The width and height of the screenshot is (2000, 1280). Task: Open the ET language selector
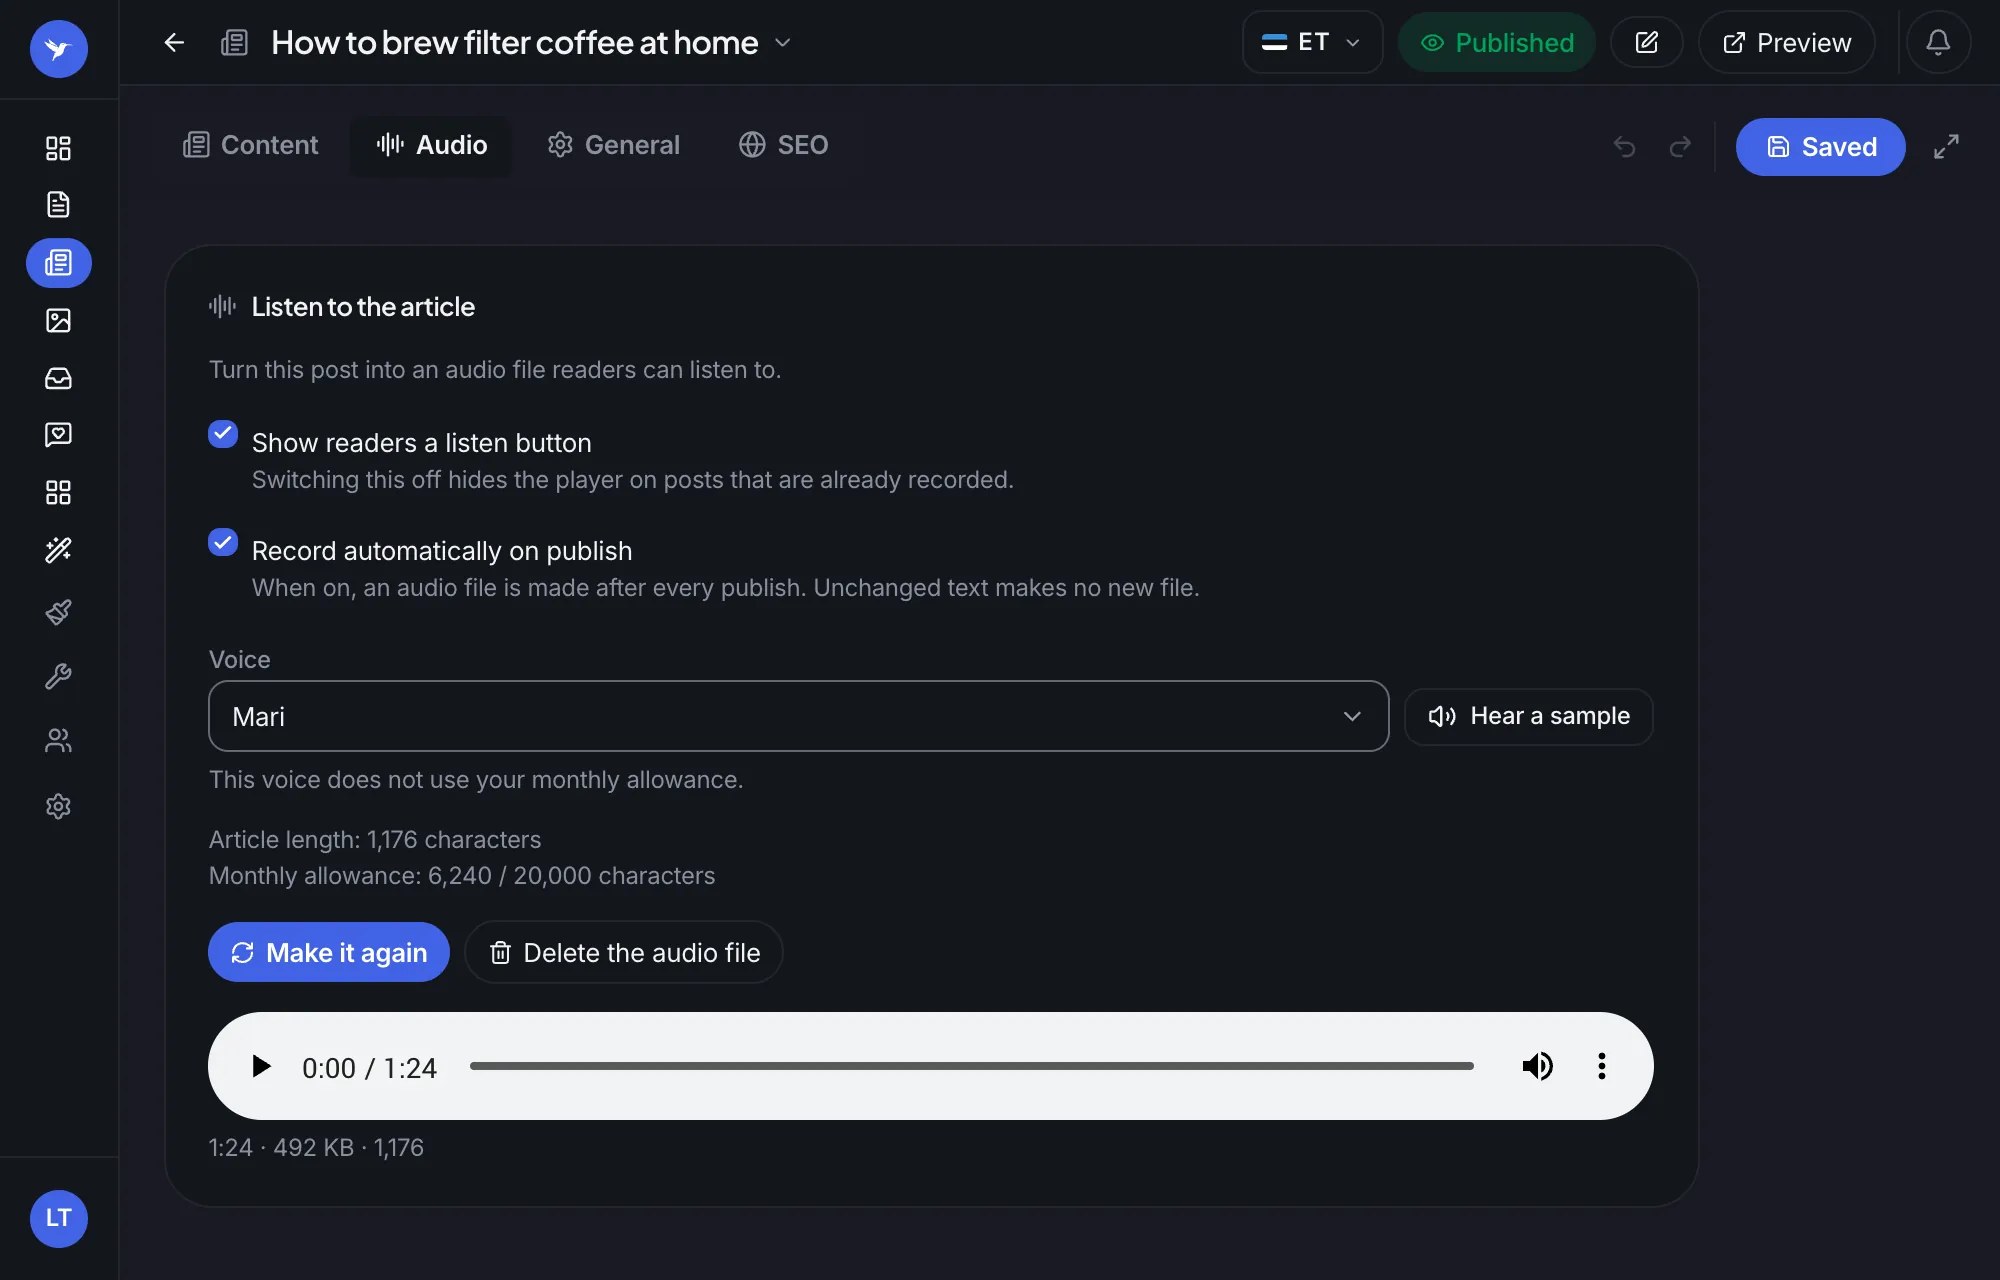tap(1312, 42)
